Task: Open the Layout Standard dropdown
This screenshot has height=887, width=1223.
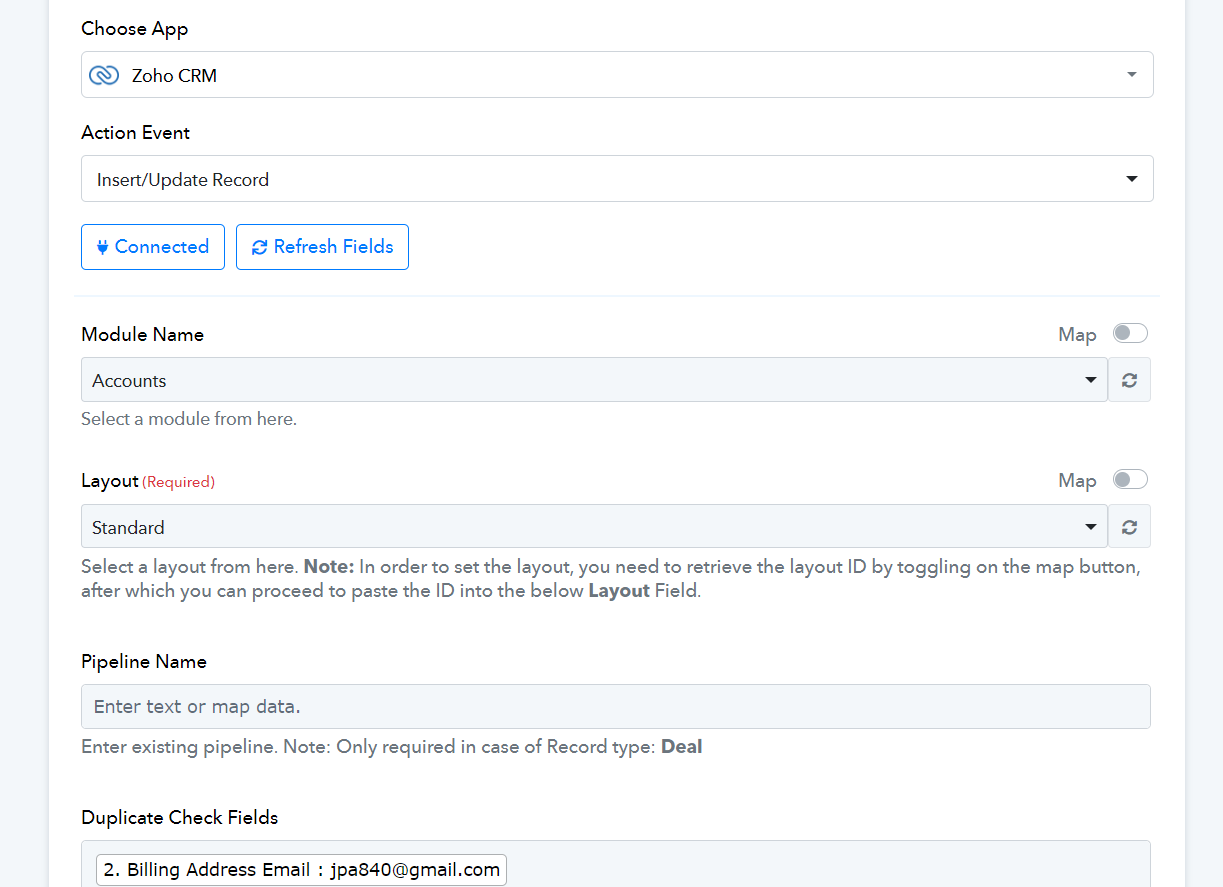Action: [x=594, y=526]
